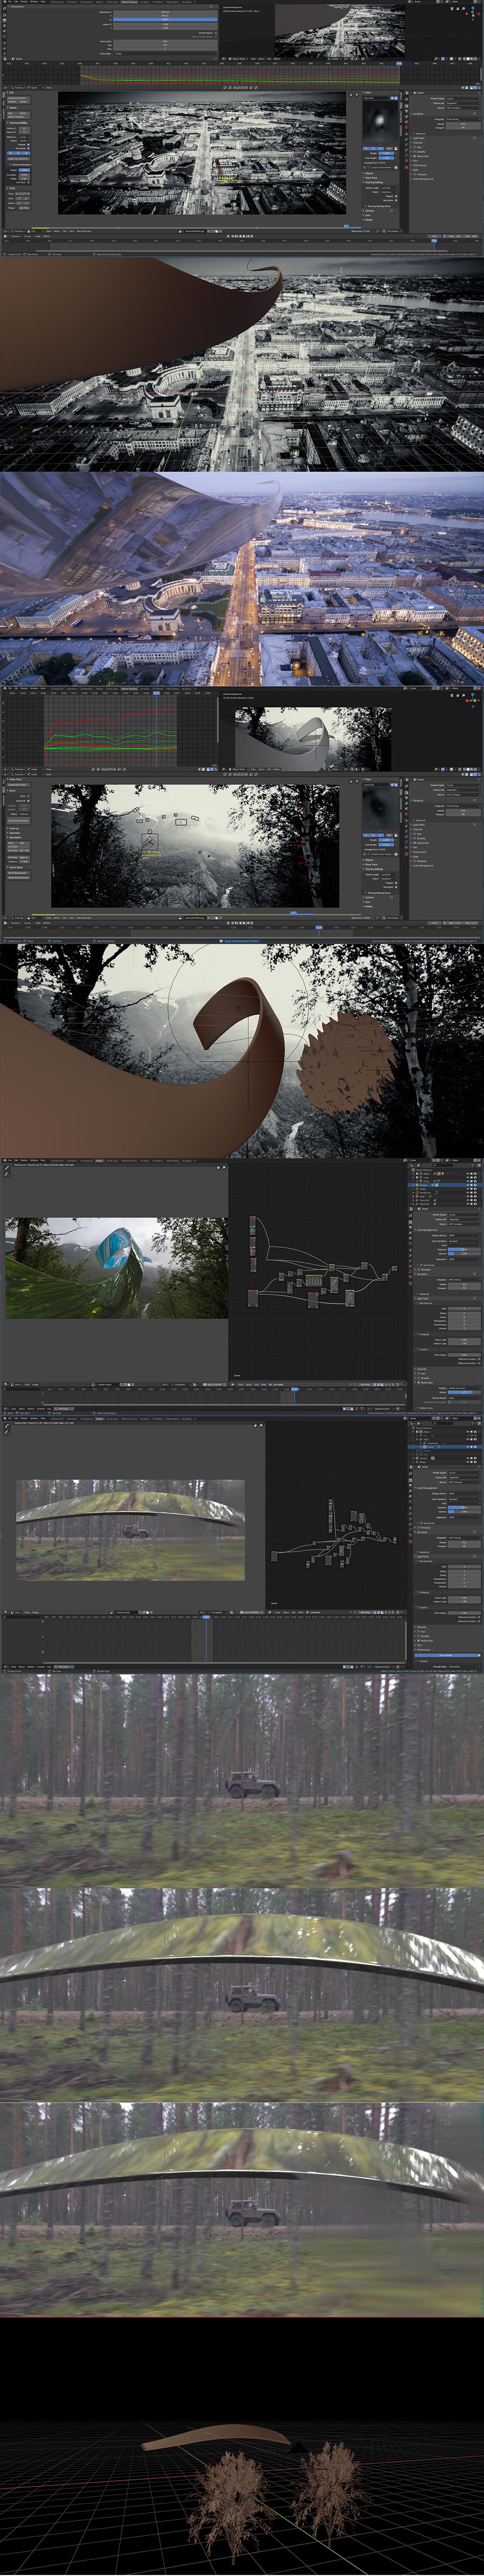Click the Blender logo in the topmost window
This screenshot has width=484, height=2576.
pos(4,2)
